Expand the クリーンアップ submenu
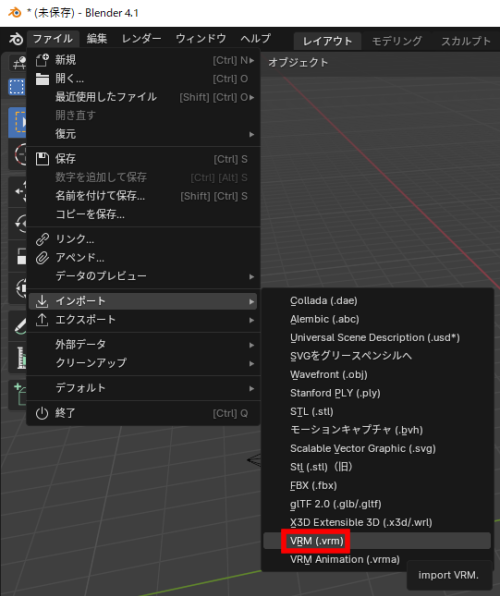This screenshot has height=596, width=500. (x=144, y=363)
